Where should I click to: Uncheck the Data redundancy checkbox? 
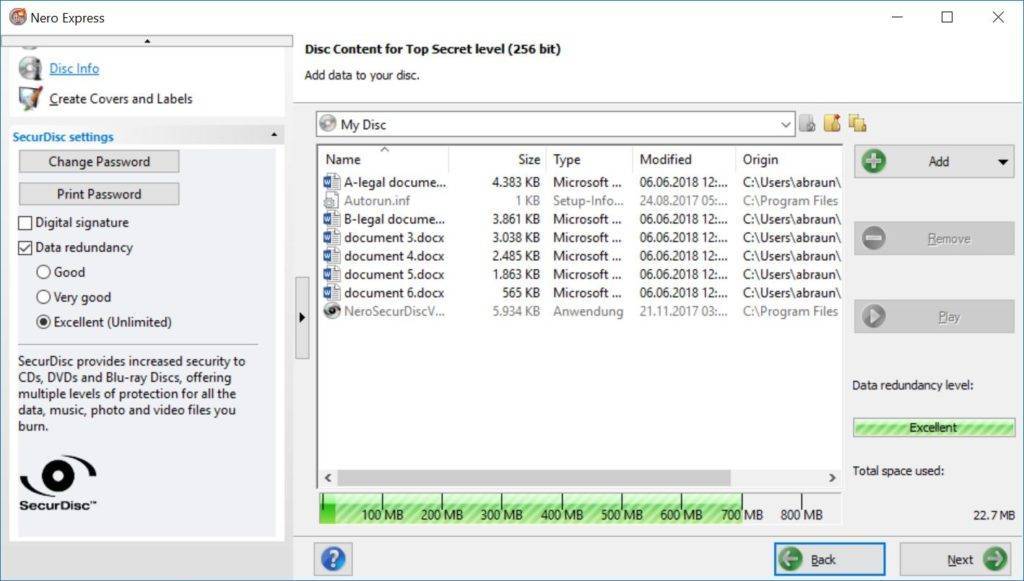pyautogui.click(x=26, y=248)
